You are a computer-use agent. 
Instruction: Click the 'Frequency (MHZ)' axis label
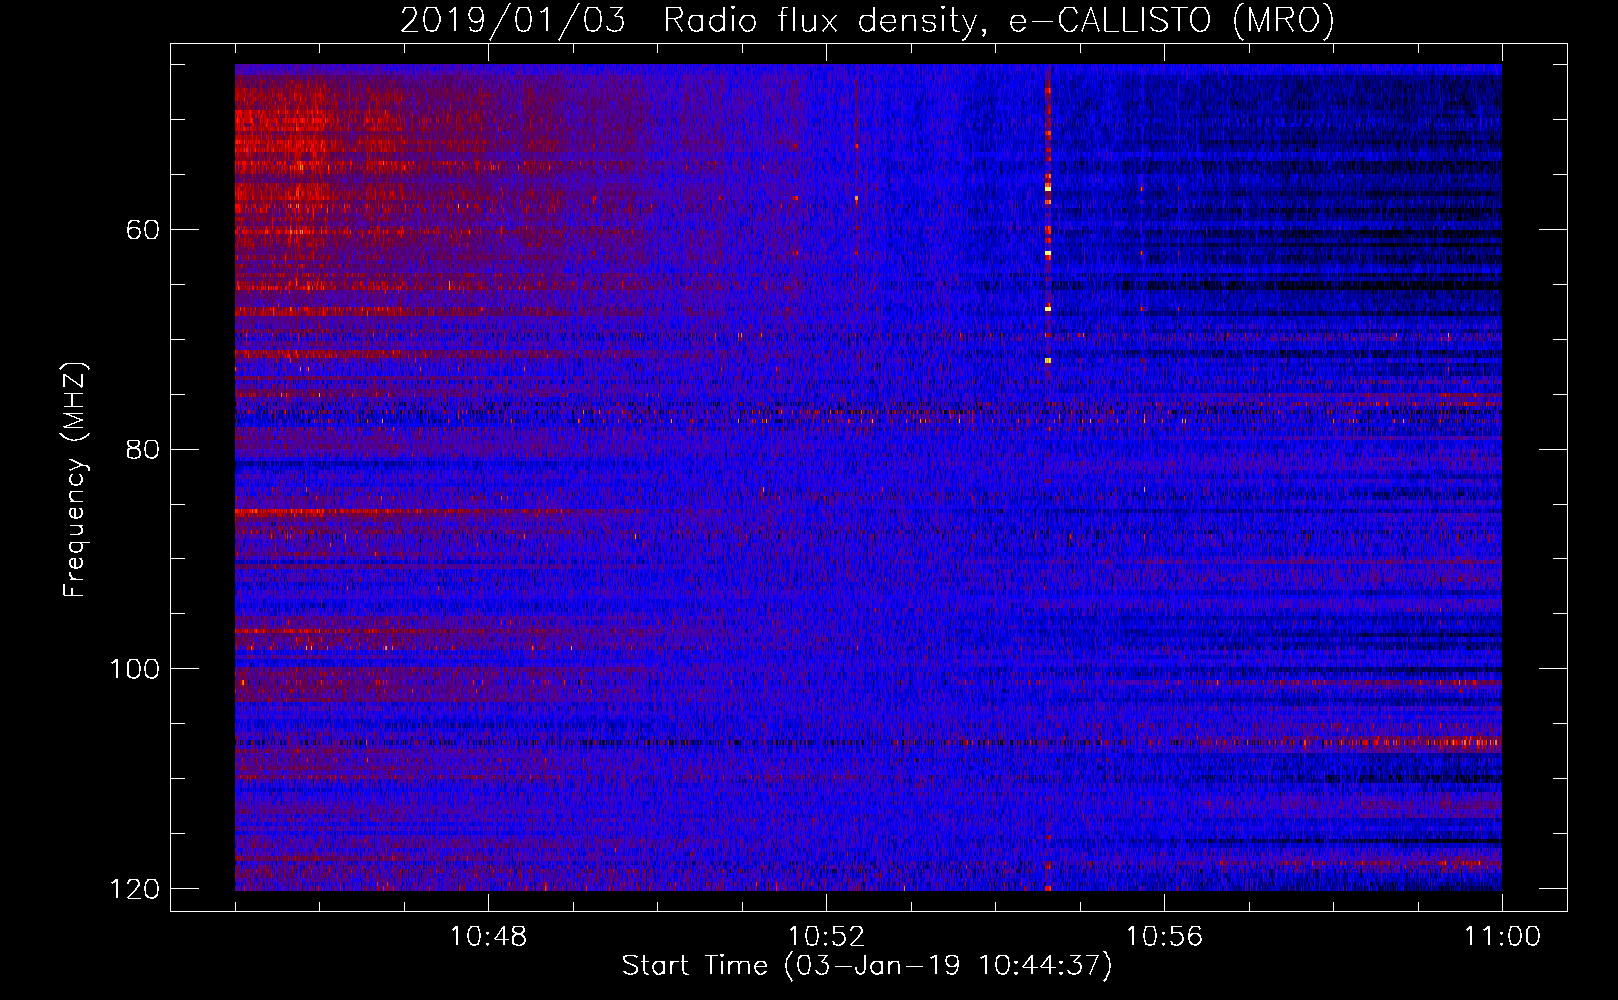75,480
